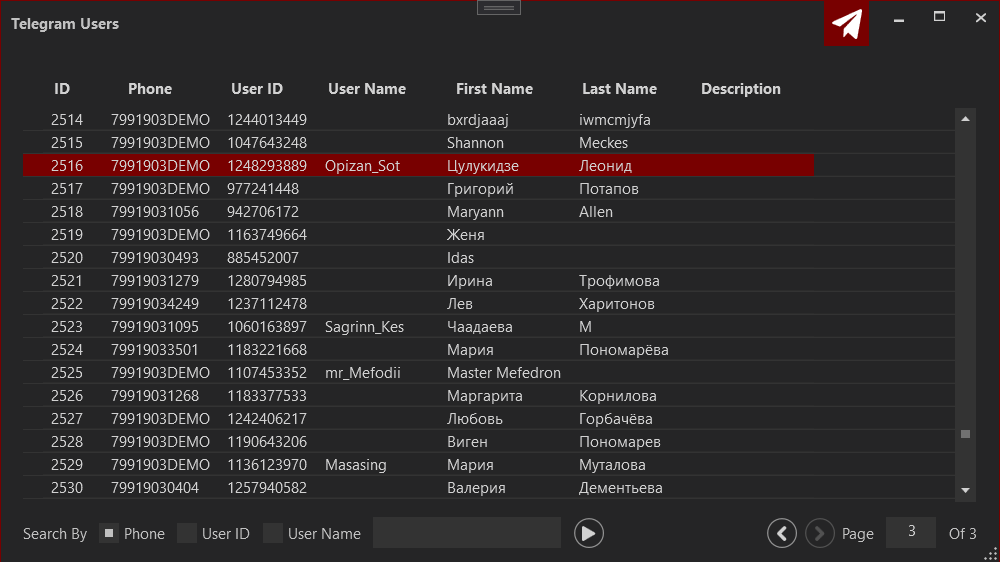Select last name Allen
This screenshot has width=1000, height=562.
596,212
